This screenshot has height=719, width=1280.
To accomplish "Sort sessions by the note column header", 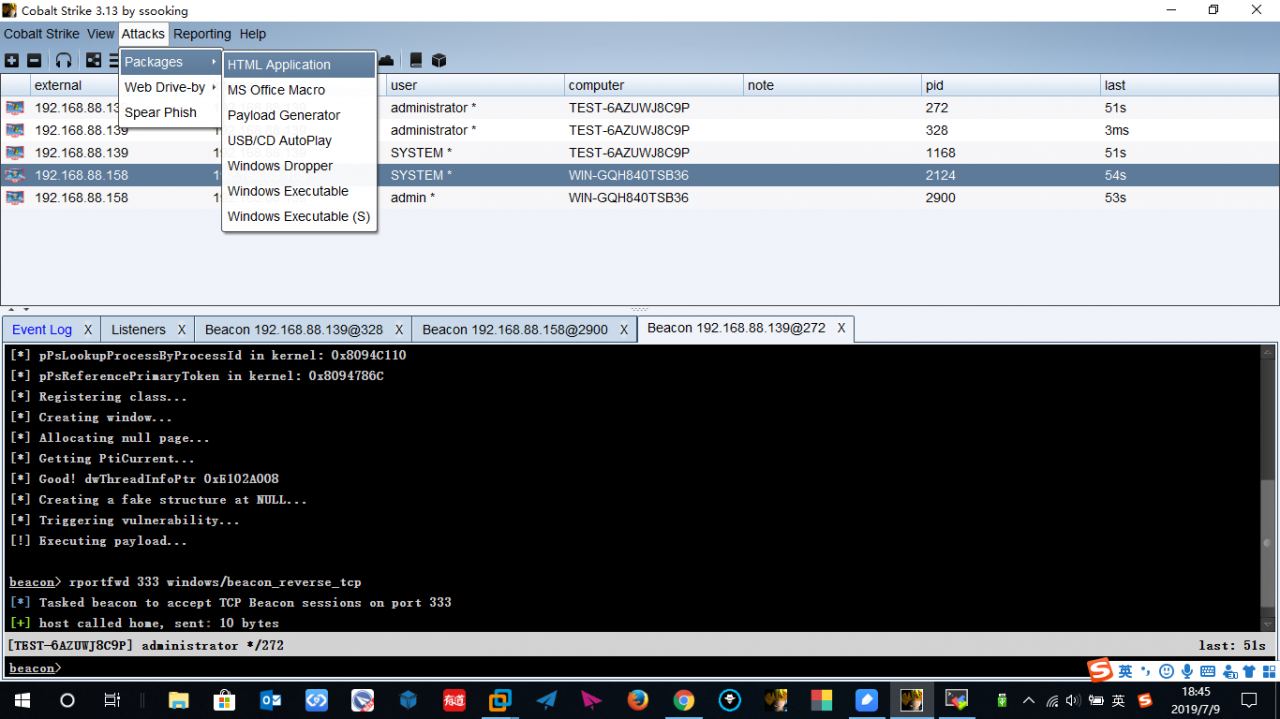I will [x=832, y=85].
